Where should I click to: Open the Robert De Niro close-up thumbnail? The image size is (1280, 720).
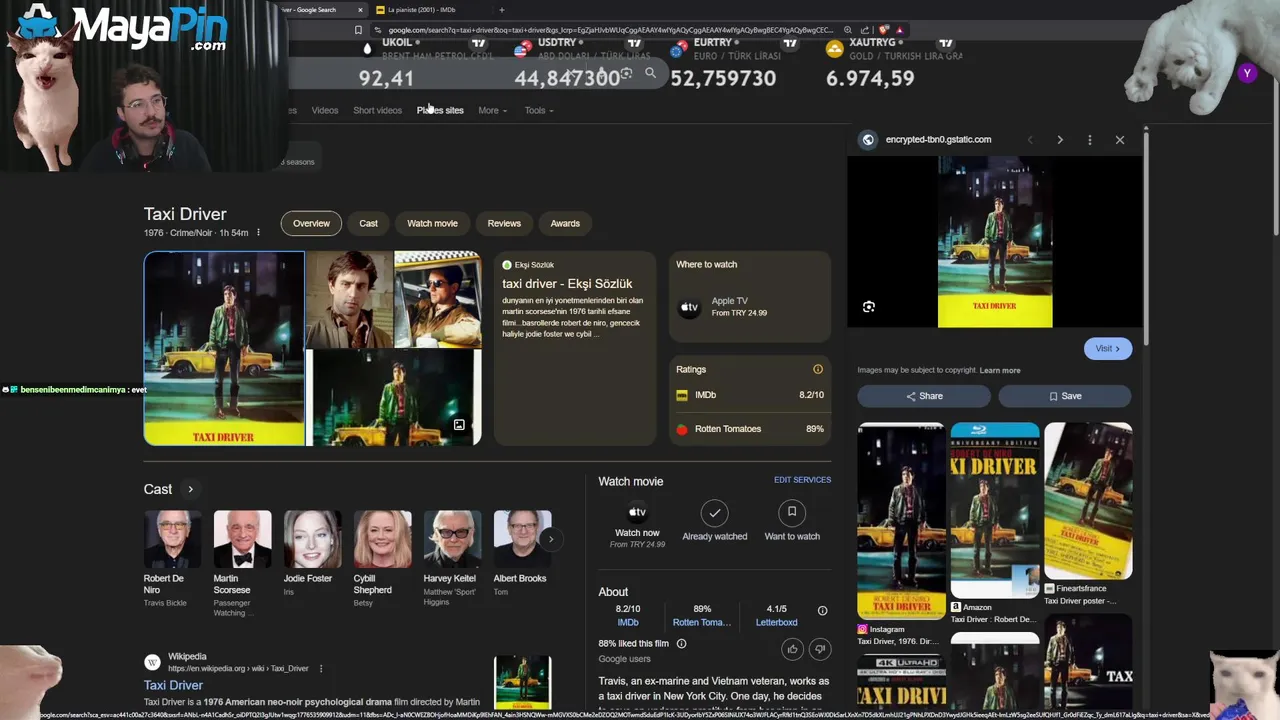click(x=349, y=299)
